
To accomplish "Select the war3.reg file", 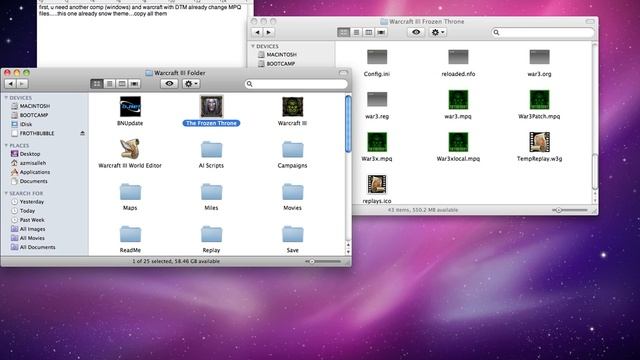I will pos(377,100).
